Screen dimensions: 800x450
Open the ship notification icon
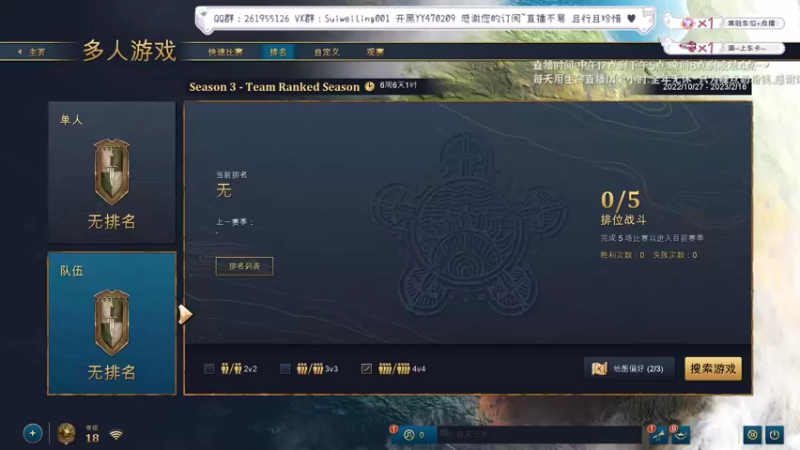point(681,435)
